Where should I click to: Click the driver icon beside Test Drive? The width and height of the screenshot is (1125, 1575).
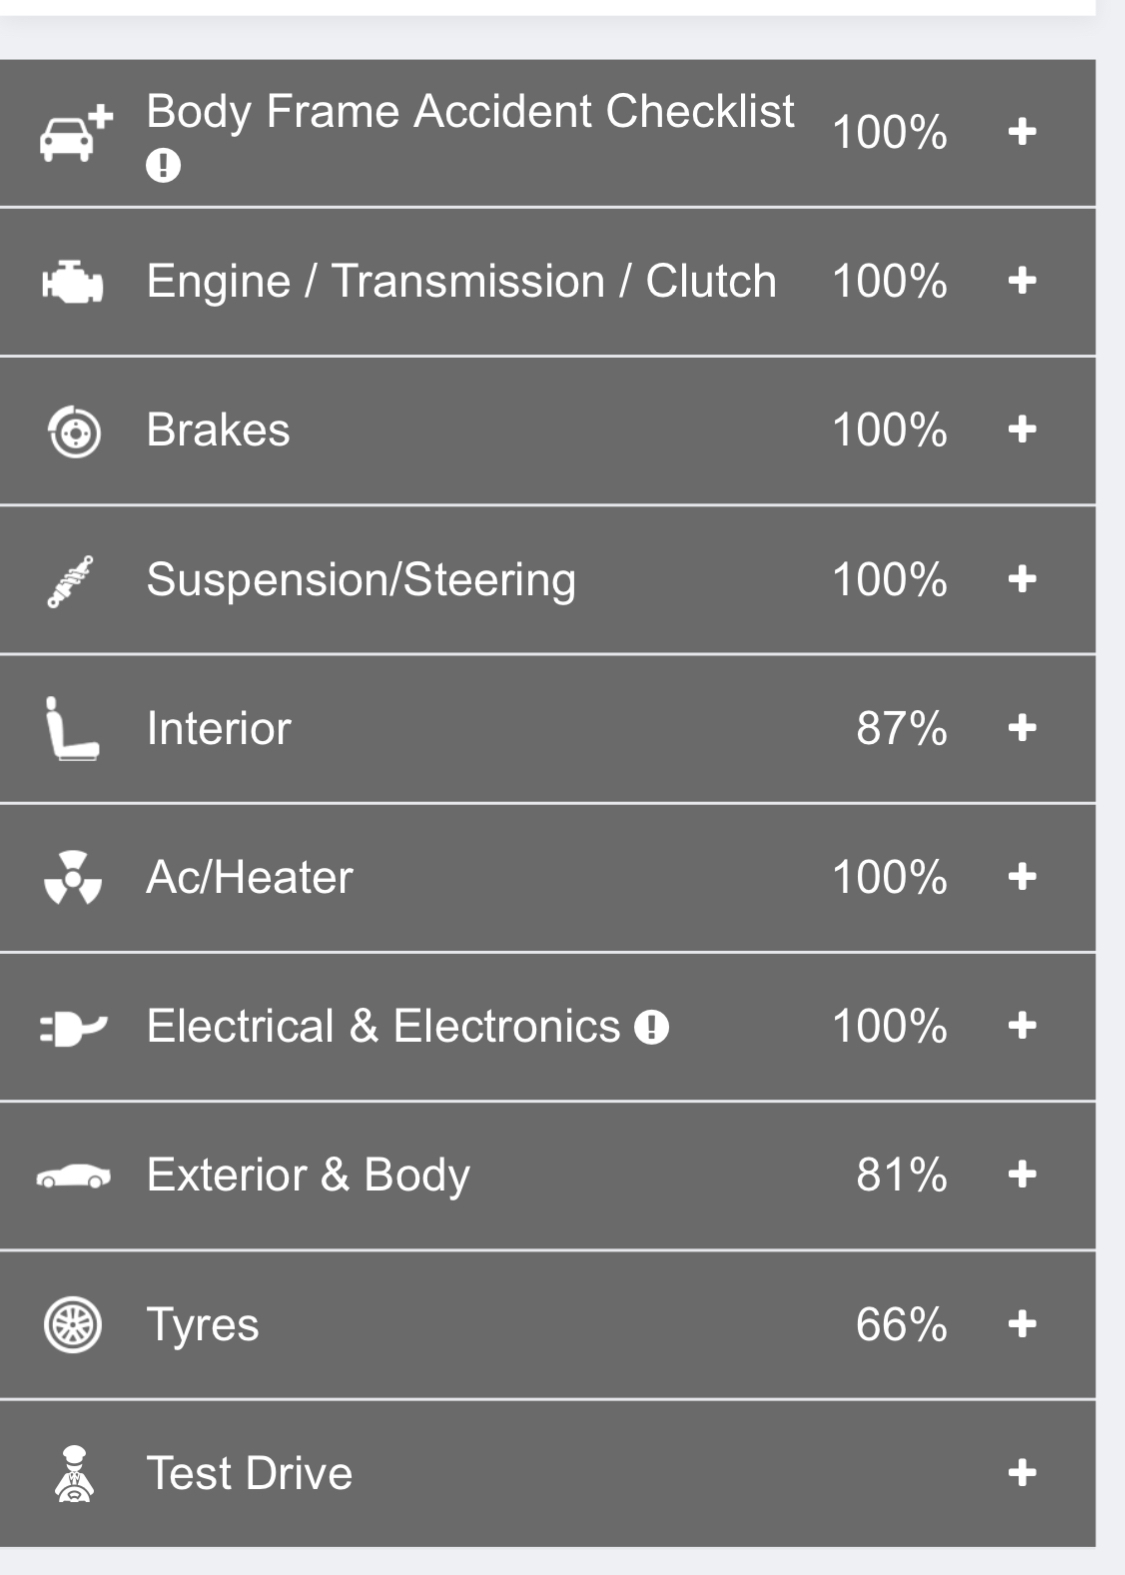[74, 1473]
